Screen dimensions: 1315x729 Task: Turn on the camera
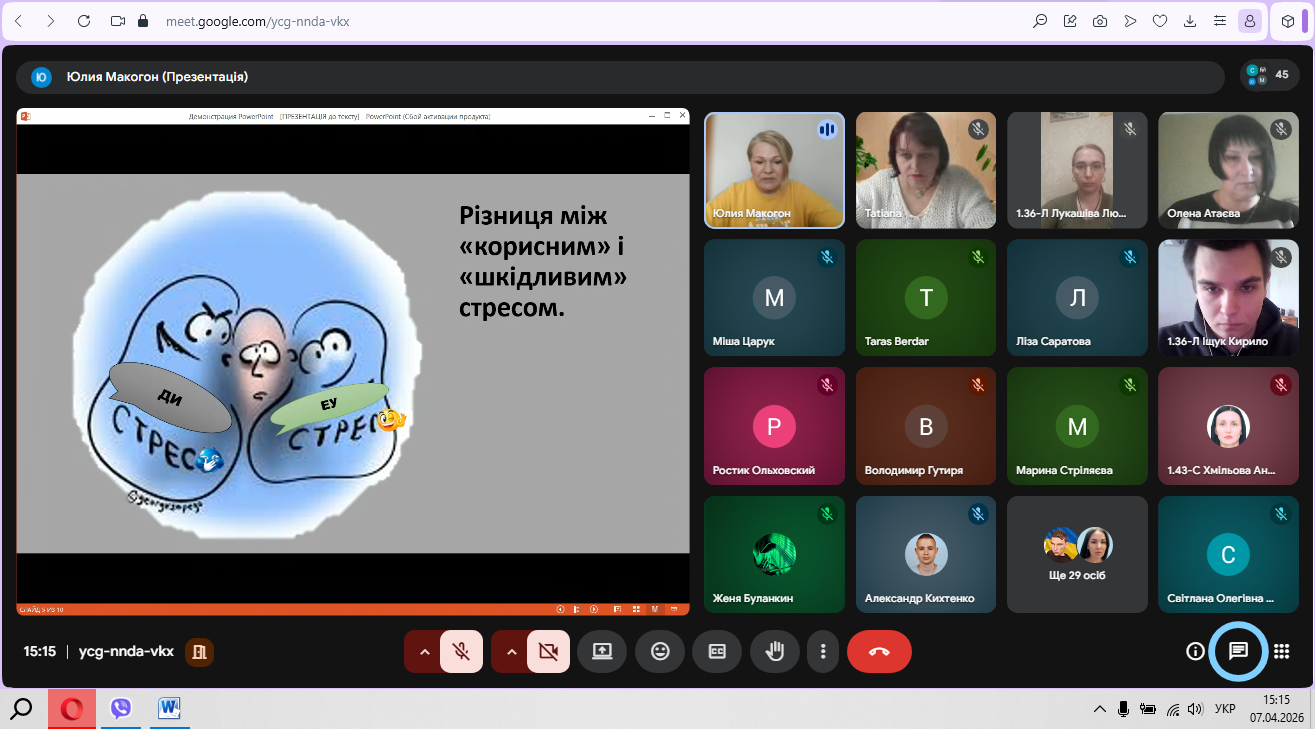[548, 651]
